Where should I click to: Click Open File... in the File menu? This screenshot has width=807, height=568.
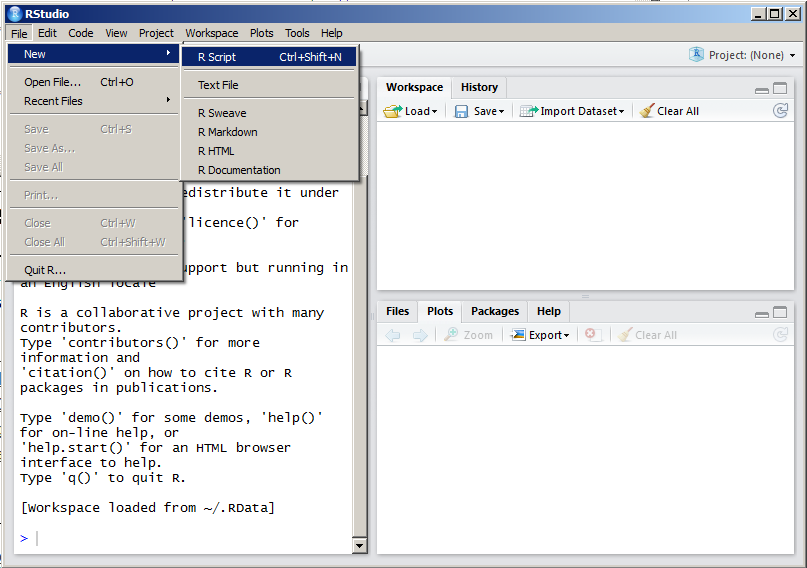click(x=52, y=82)
